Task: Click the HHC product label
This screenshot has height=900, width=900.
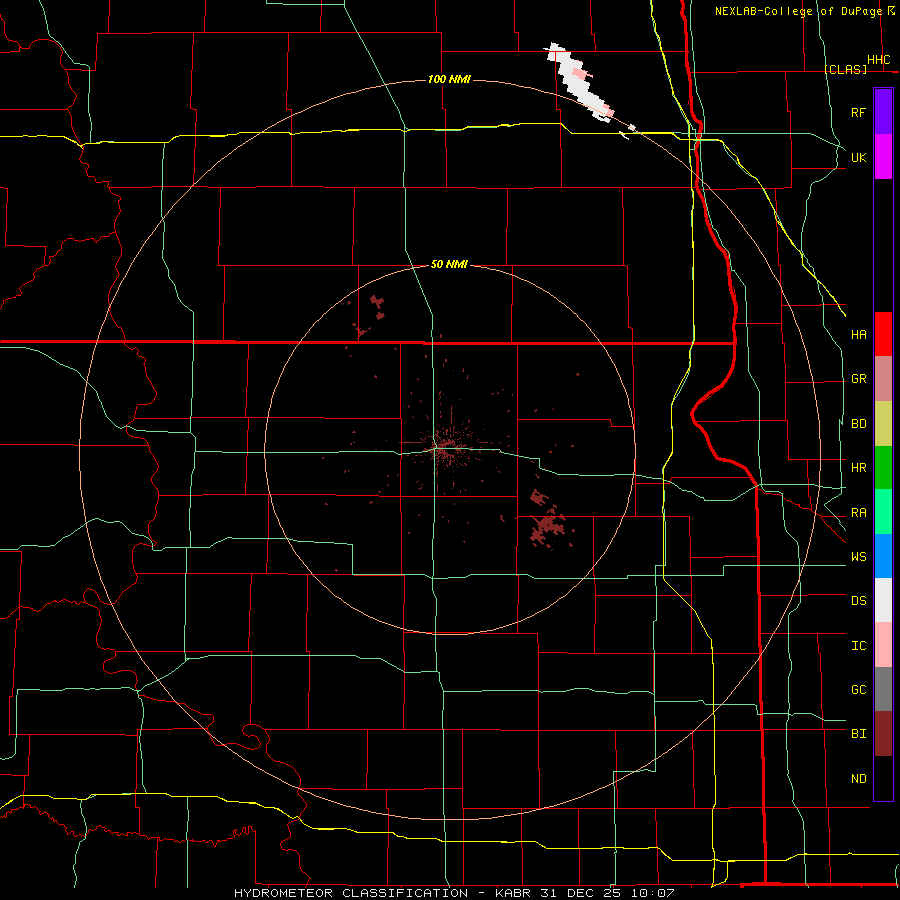Action: pyautogui.click(x=879, y=60)
